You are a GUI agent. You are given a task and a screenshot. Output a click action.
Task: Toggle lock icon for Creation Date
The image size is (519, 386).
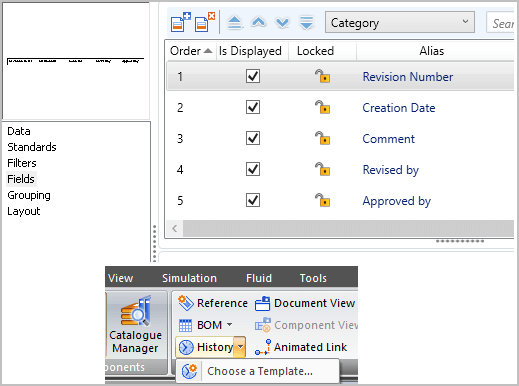pos(322,107)
